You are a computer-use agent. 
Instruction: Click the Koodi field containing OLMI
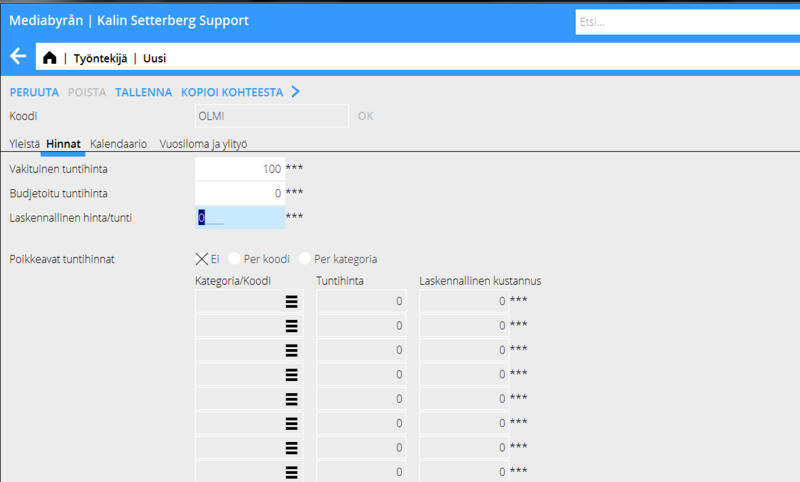pos(272,116)
